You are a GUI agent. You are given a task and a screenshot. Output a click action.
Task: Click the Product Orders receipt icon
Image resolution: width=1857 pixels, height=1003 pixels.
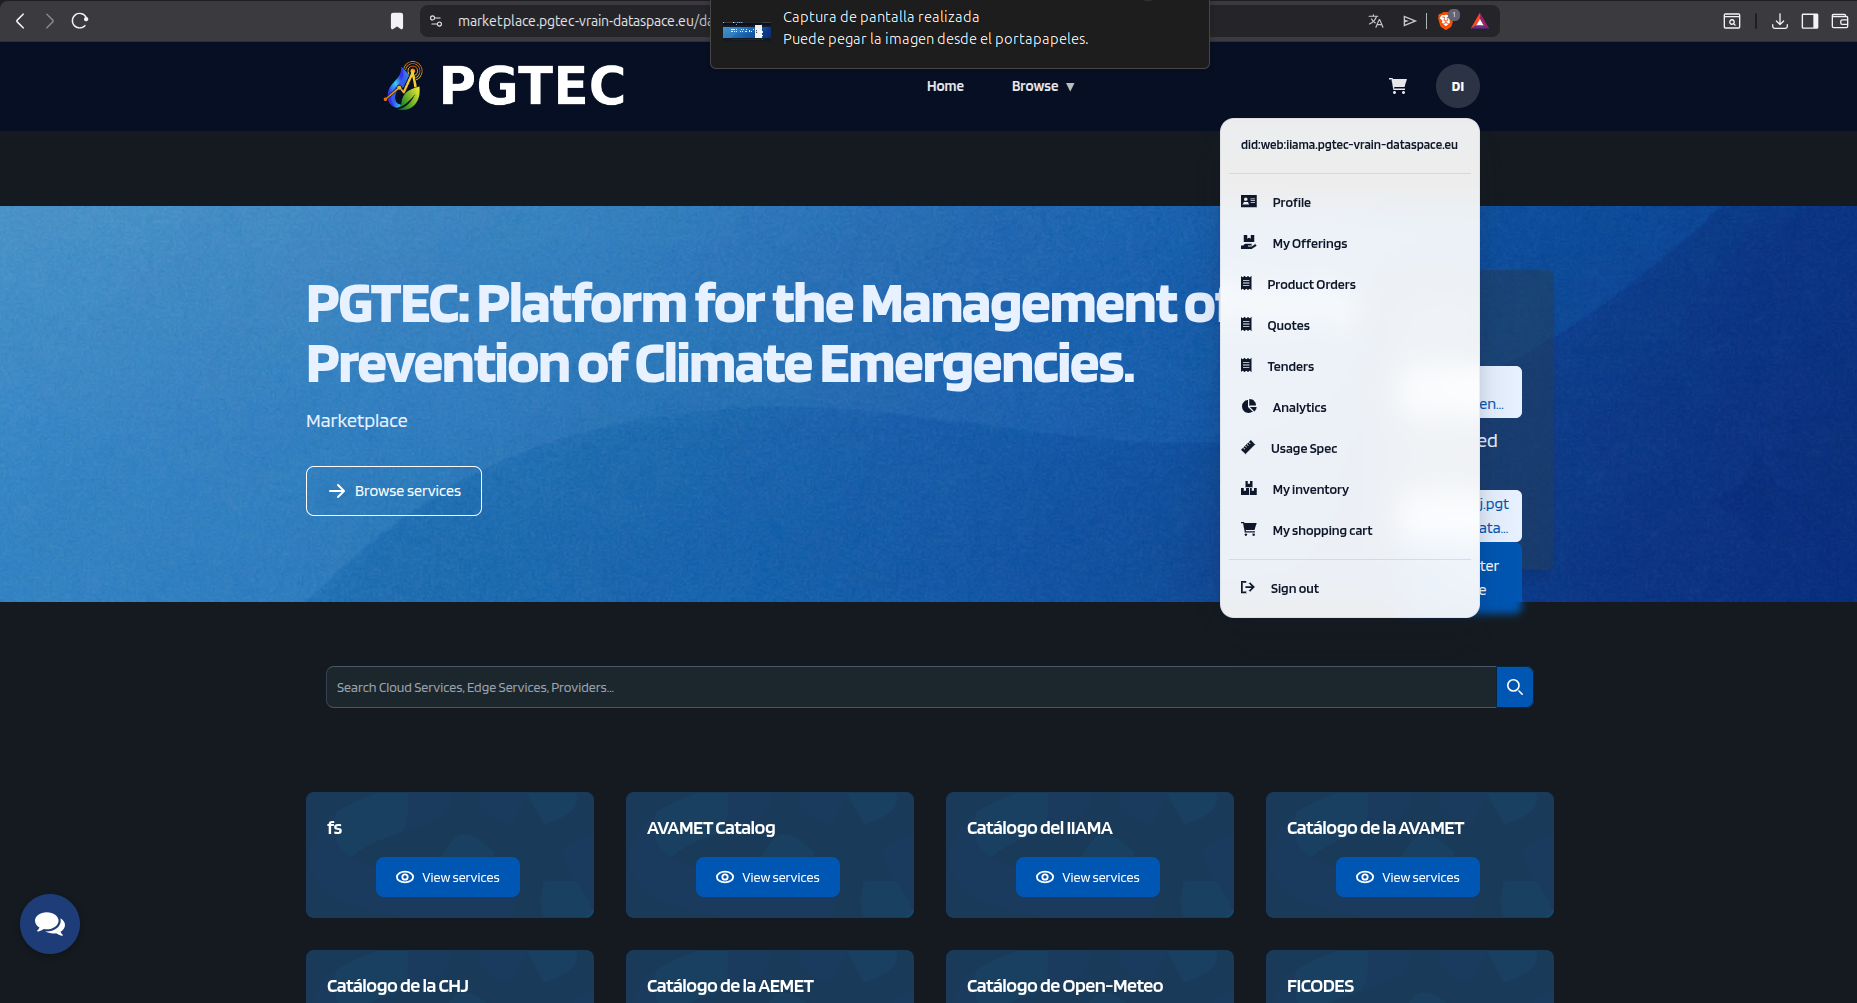click(1246, 283)
